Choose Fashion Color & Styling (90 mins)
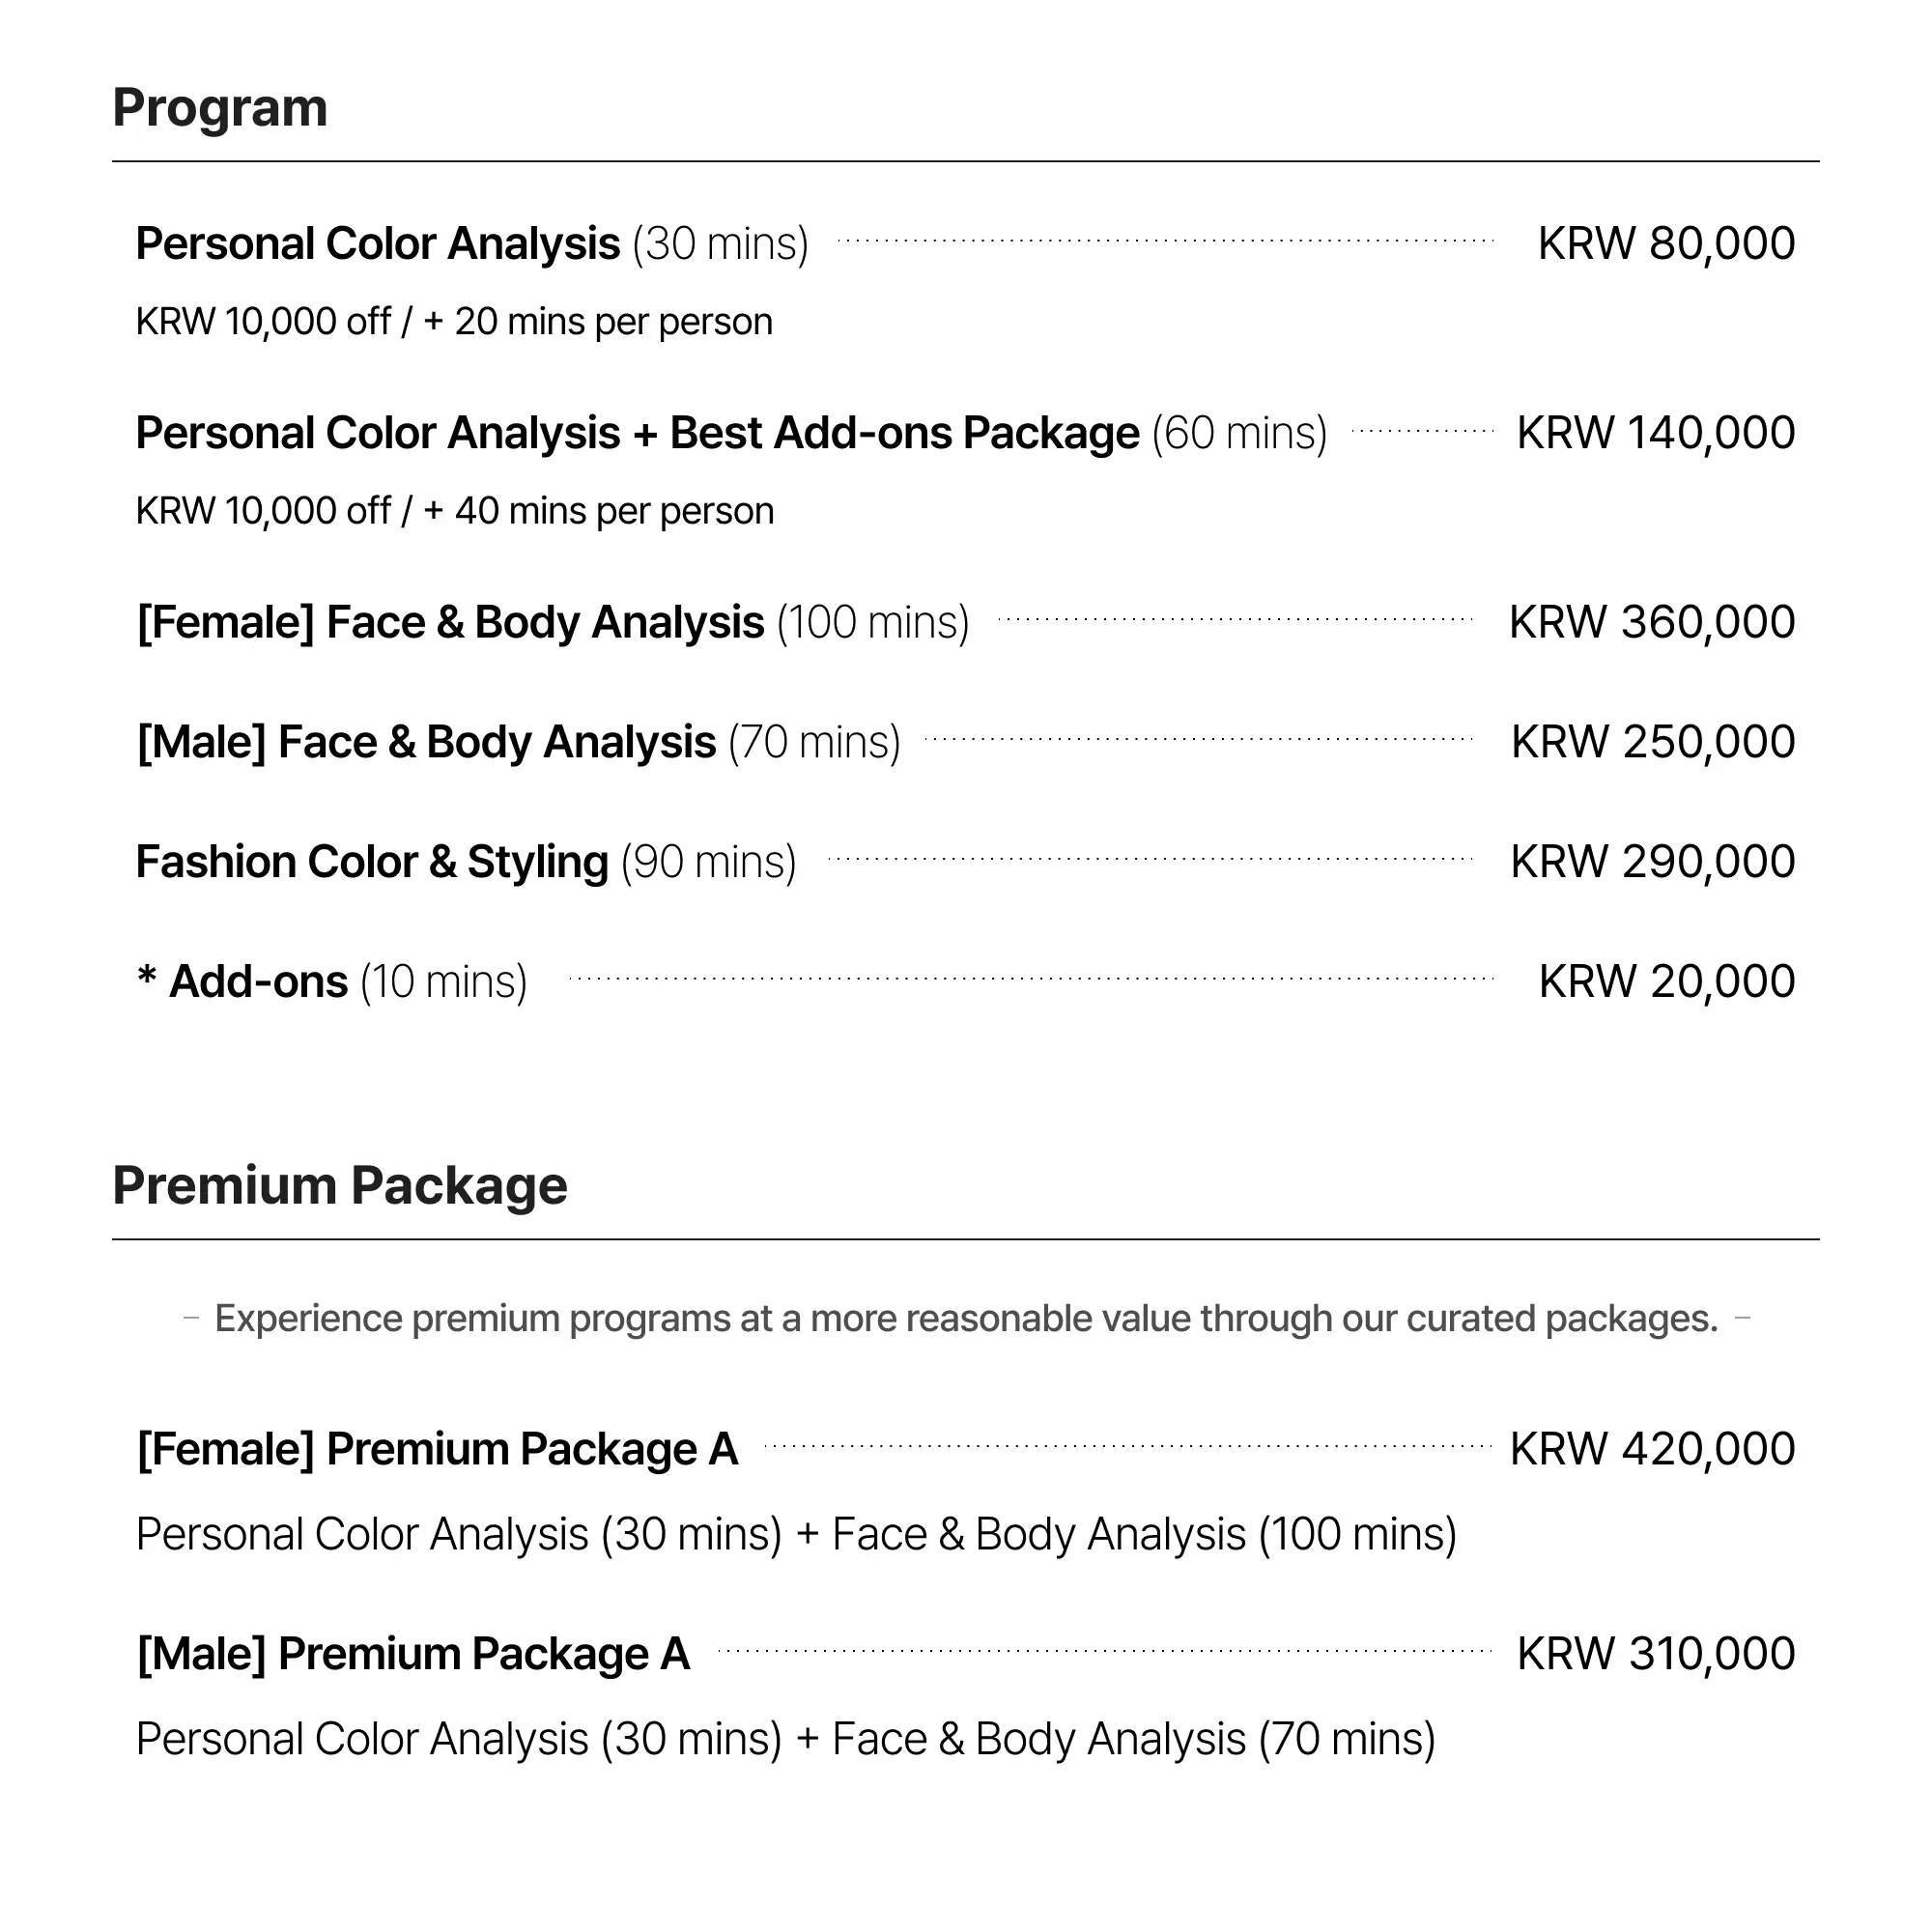This screenshot has width=1932, height=1932. pos(466,862)
